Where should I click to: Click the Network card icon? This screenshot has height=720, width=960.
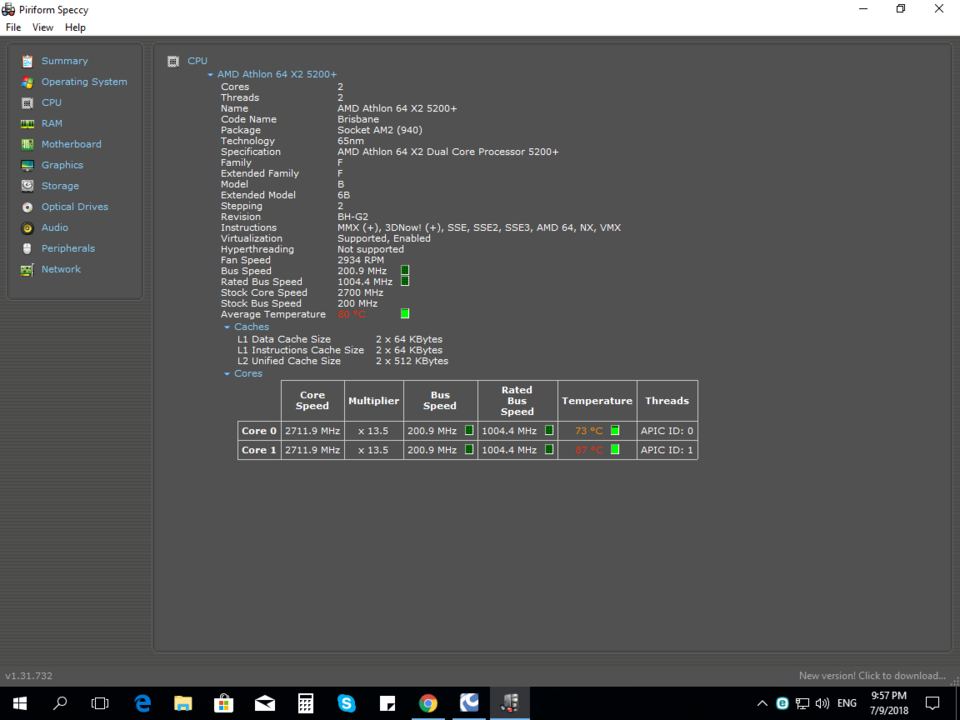27,269
